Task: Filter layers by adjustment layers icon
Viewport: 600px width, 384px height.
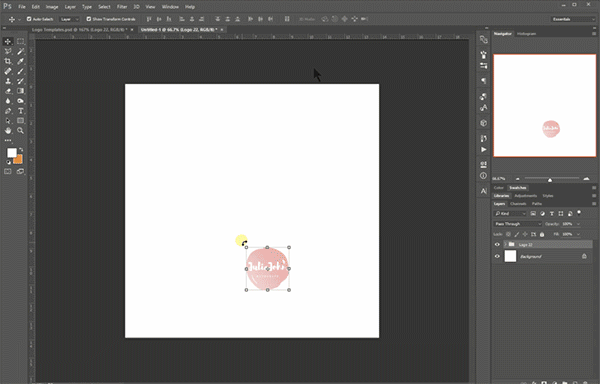Action: click(x=542, y=213)
